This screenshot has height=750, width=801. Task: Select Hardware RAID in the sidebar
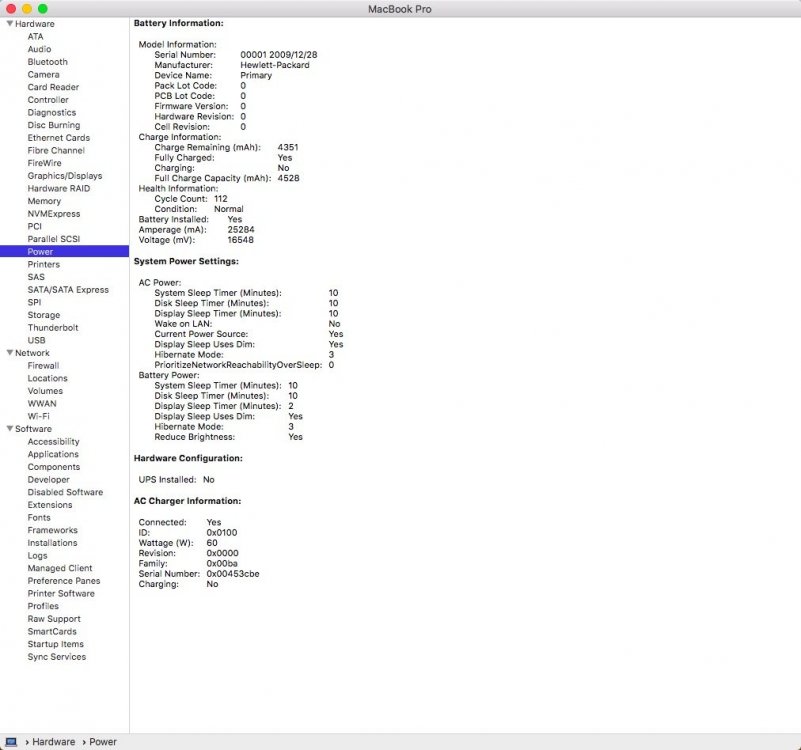pos(59,189)
